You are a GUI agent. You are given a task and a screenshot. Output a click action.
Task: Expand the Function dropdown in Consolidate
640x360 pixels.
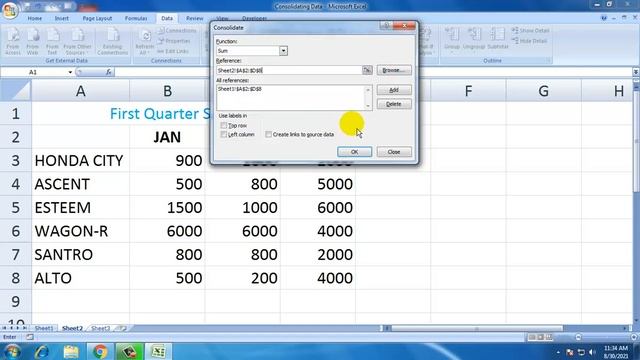coord(283,51)
